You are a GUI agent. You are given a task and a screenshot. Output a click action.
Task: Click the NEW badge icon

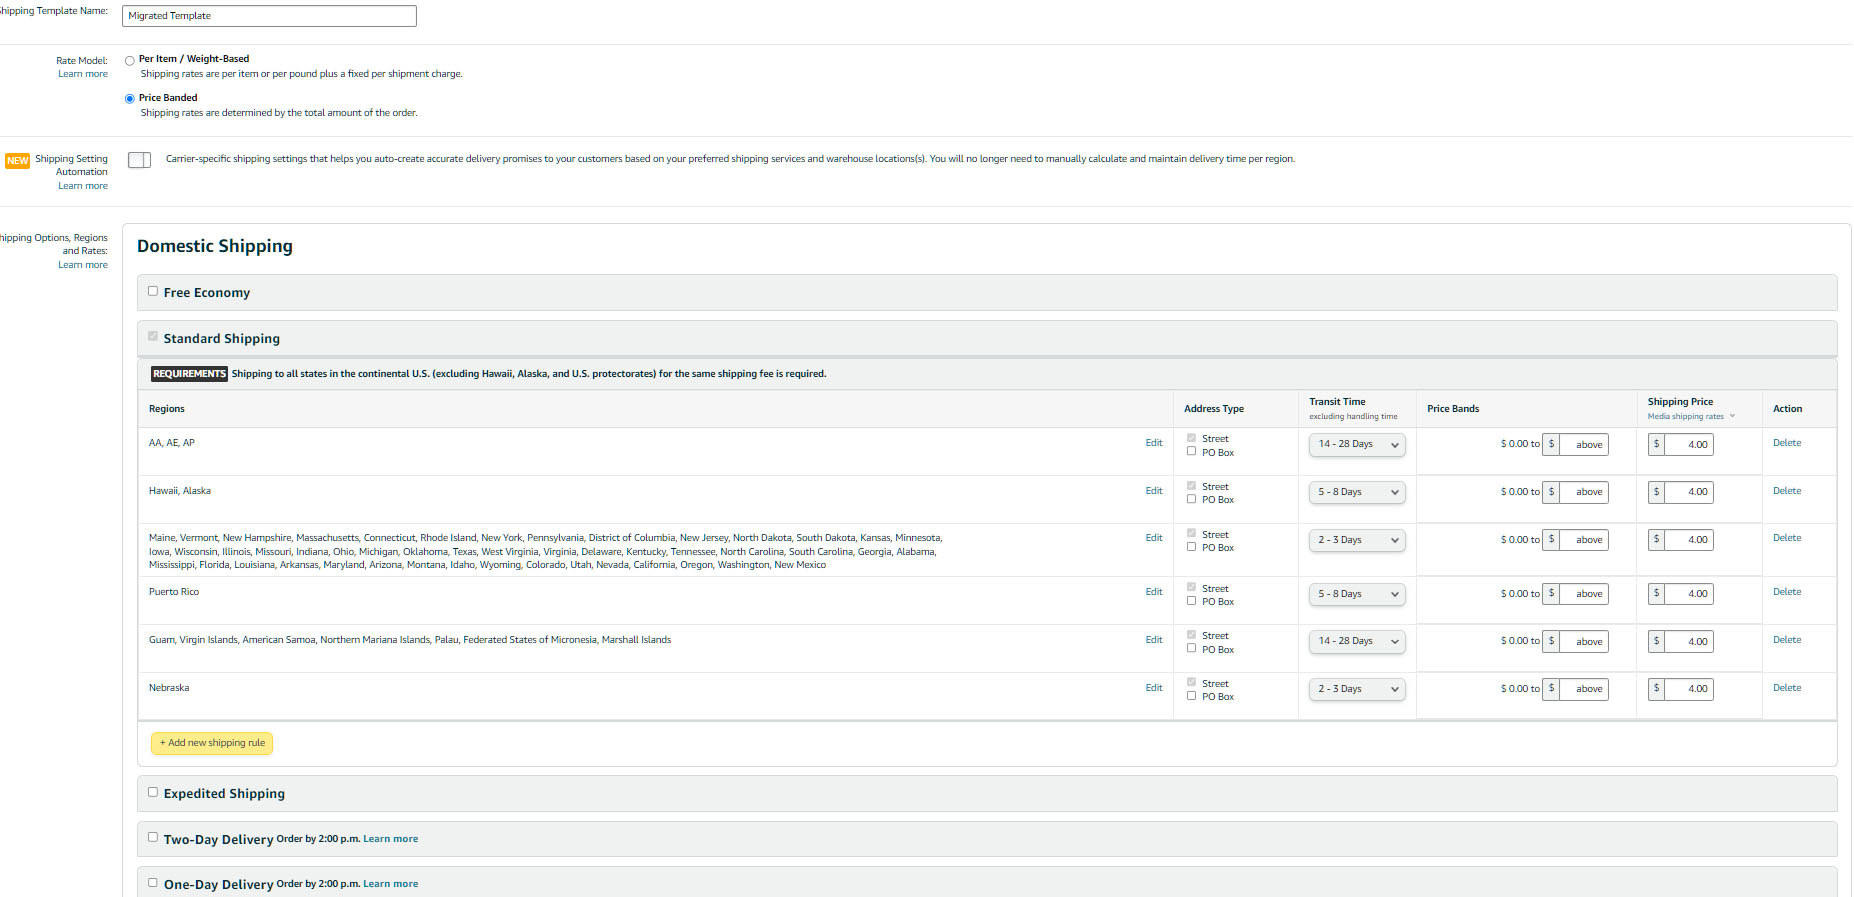[x=17, y=161]
